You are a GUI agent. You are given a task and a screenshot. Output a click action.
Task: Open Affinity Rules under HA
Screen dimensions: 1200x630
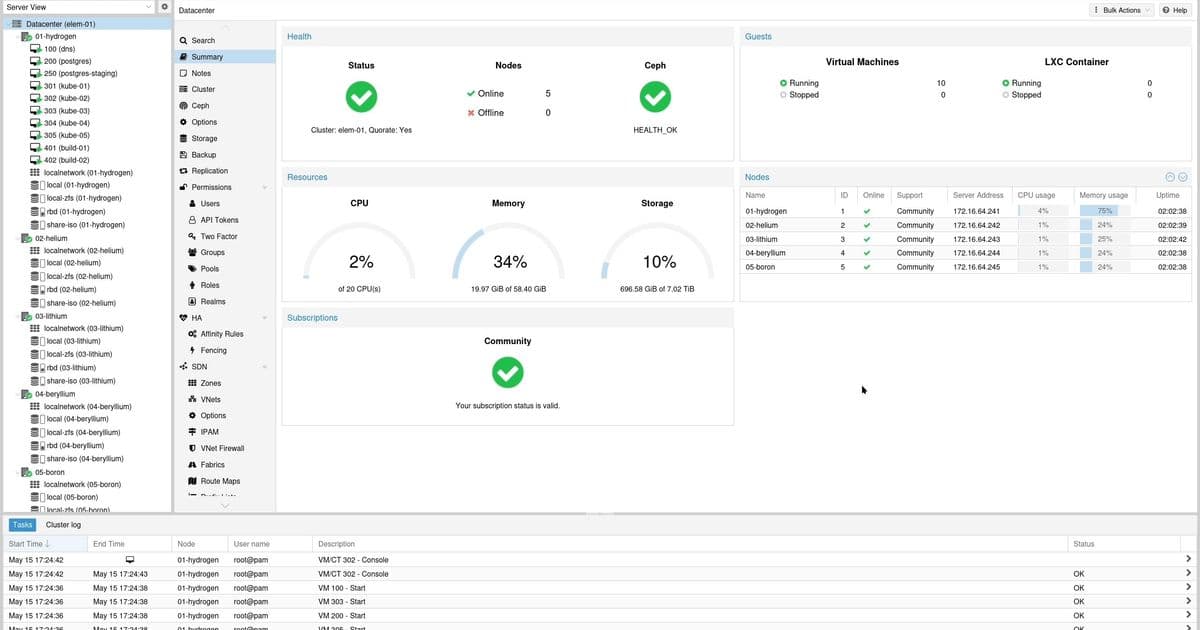221,334
